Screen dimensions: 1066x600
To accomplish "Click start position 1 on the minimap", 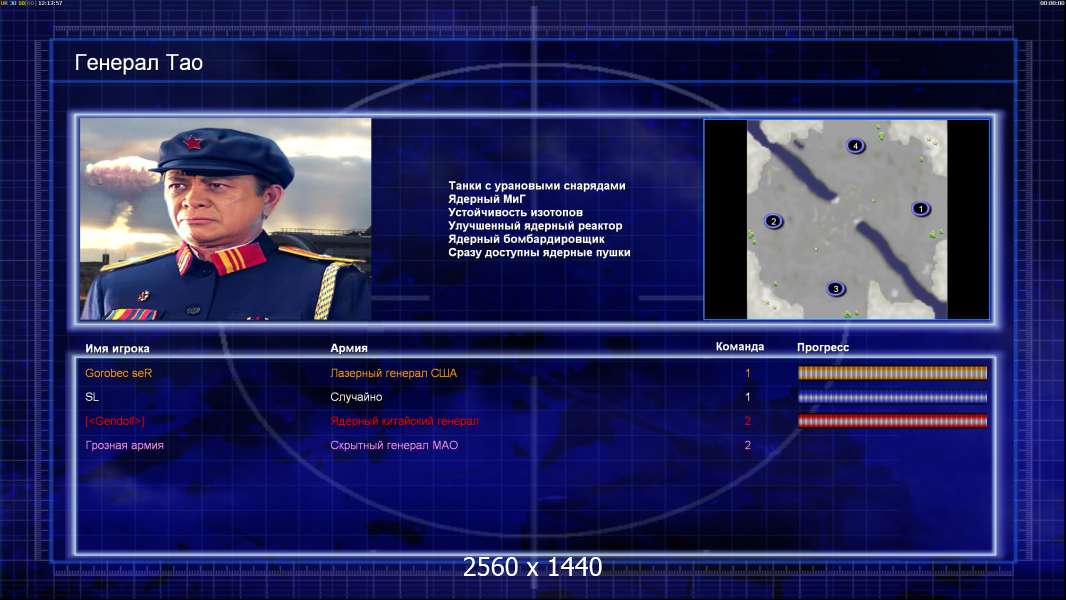I will [x=921, y=209].
